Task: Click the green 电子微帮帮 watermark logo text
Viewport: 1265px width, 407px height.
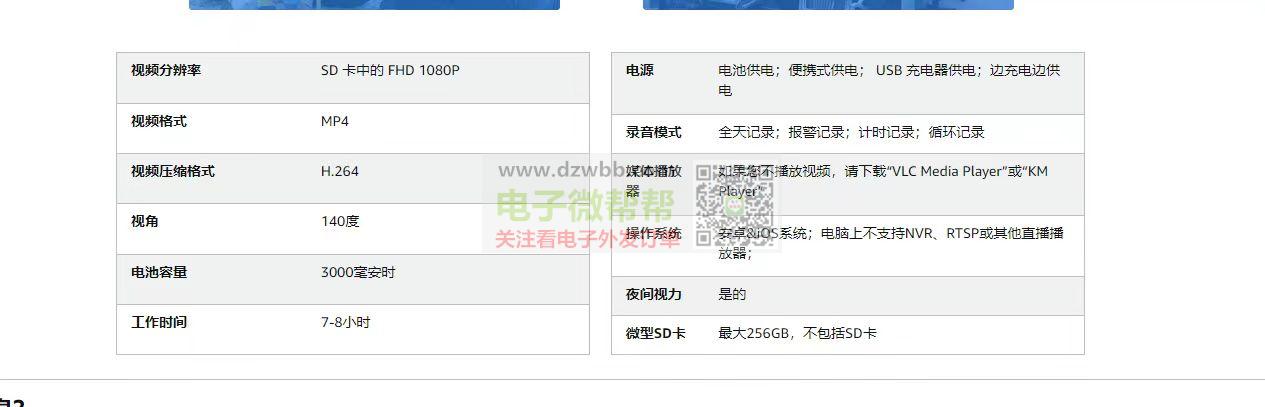Action: 585,206
